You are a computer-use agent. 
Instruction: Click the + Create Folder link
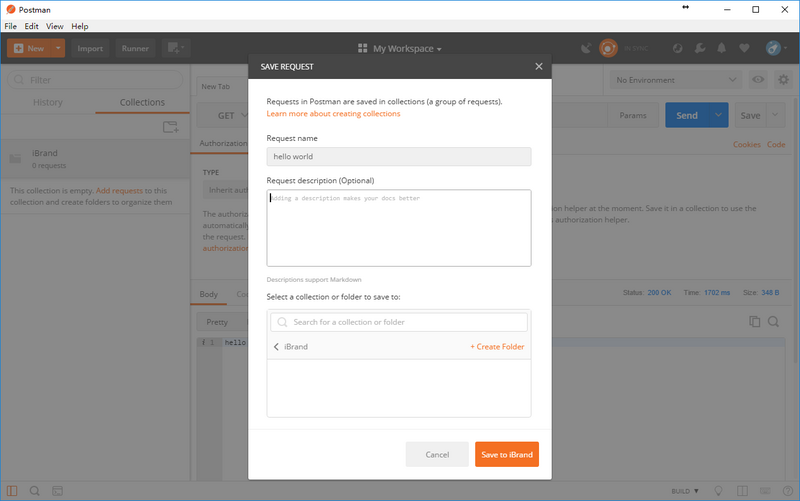[497, 347]
